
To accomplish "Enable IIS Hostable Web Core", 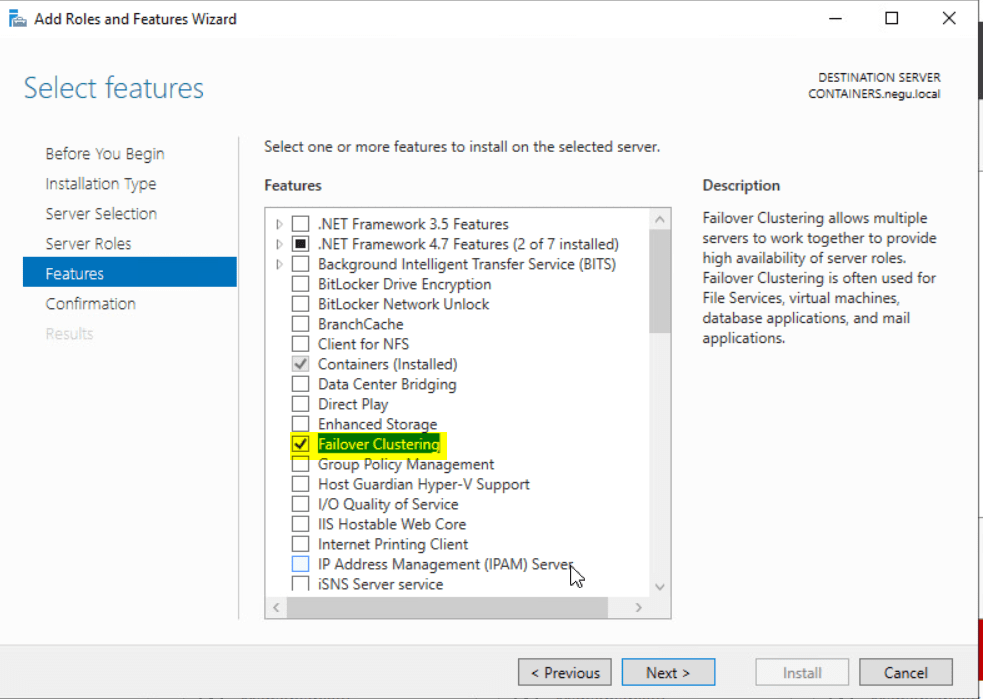I will point(301,524).
